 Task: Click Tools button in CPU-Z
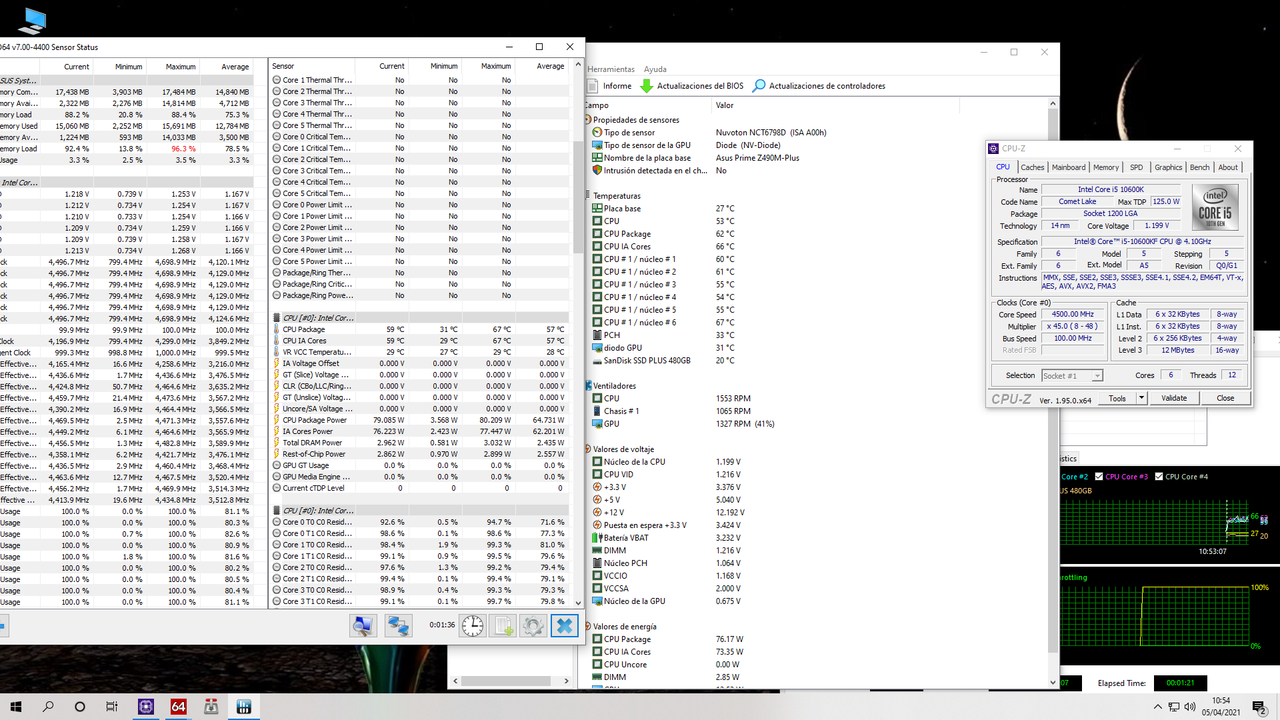(x=1116, y=398)
